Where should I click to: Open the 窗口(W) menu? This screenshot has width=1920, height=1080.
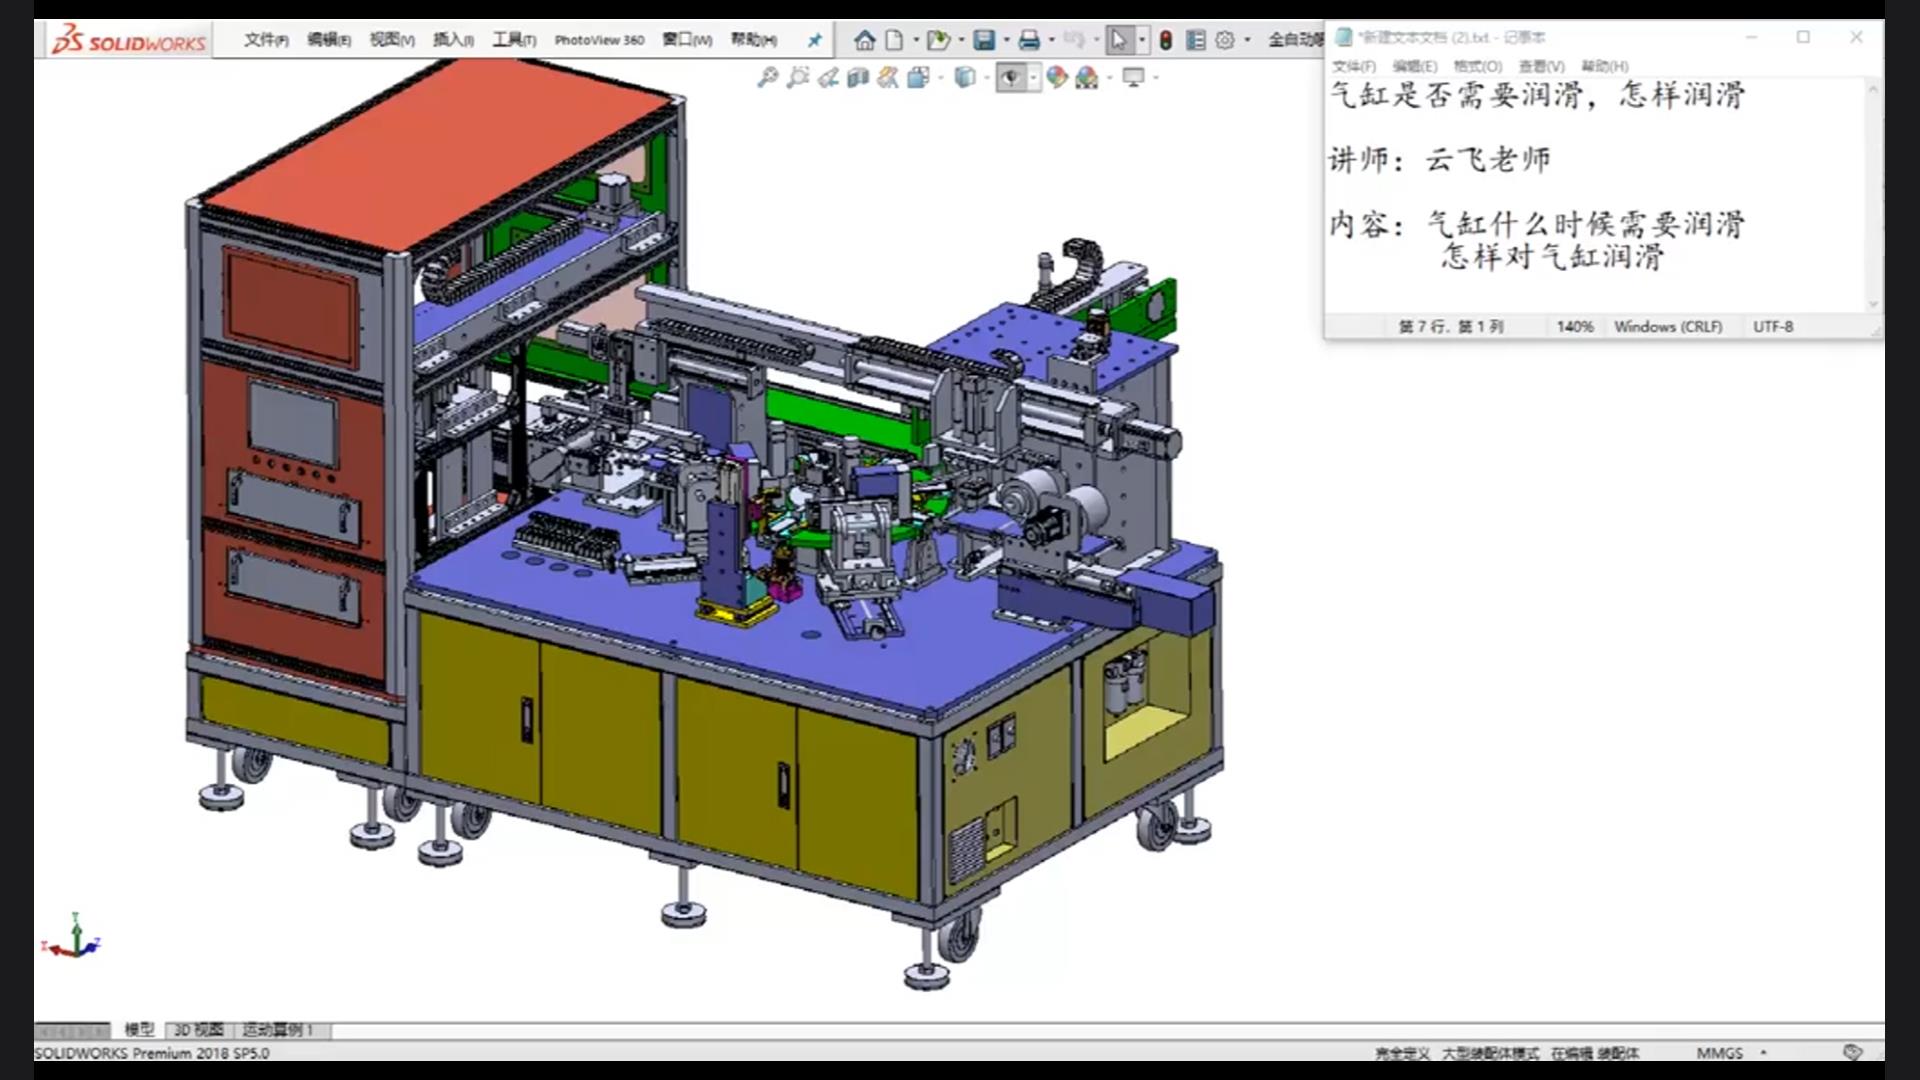[687, 40]
